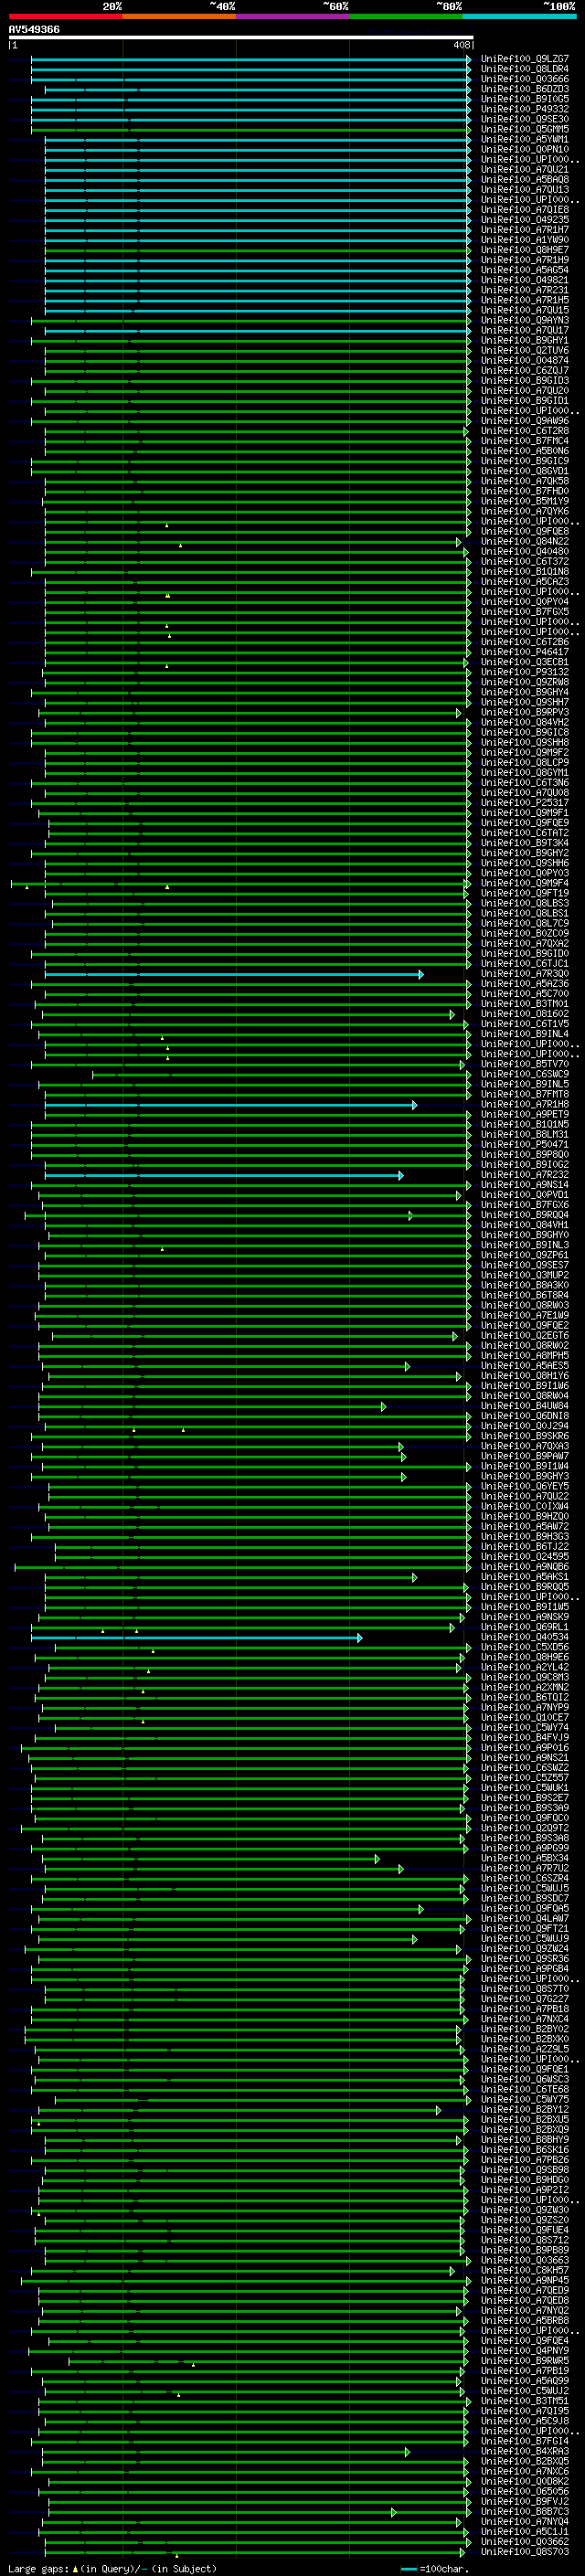The width and height of the screenshot is (585, 2576).
Task: Click hit label UniRef100_A2YL42
Action: pos(525,1668)
